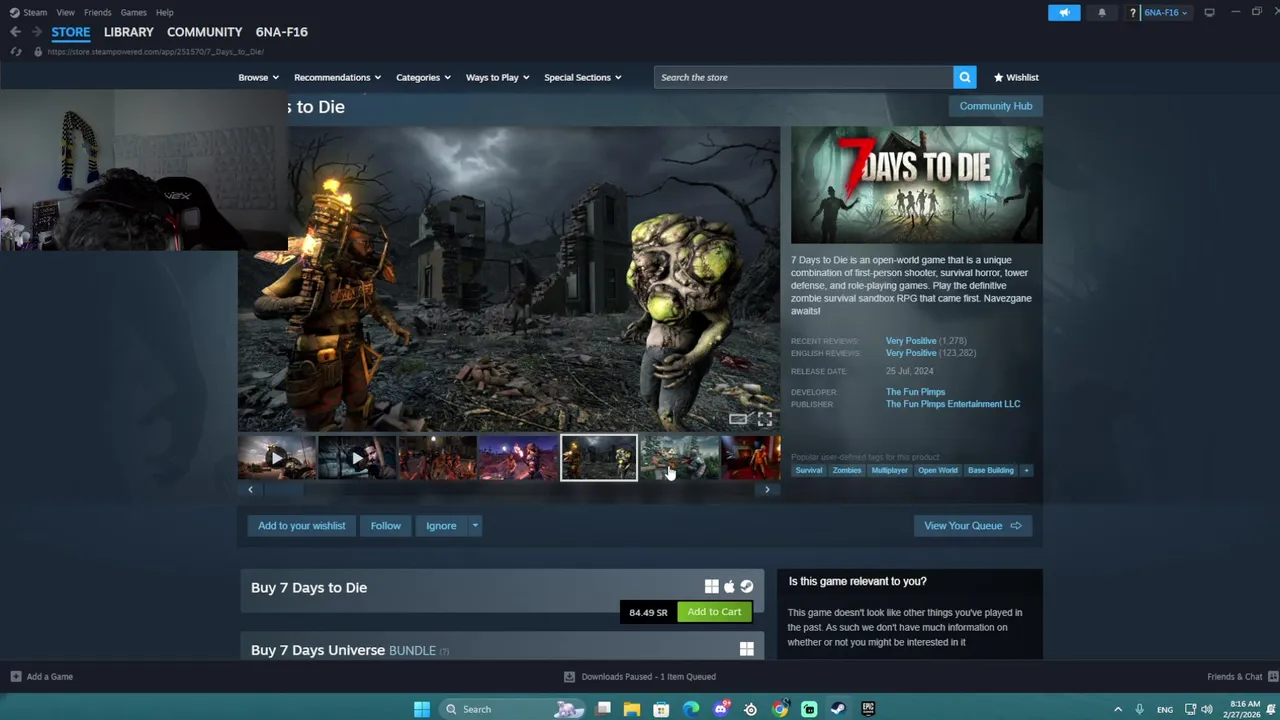Select the second video thumbnail
This screenshot has height=720, width=1280.
(x=357, y=458)
